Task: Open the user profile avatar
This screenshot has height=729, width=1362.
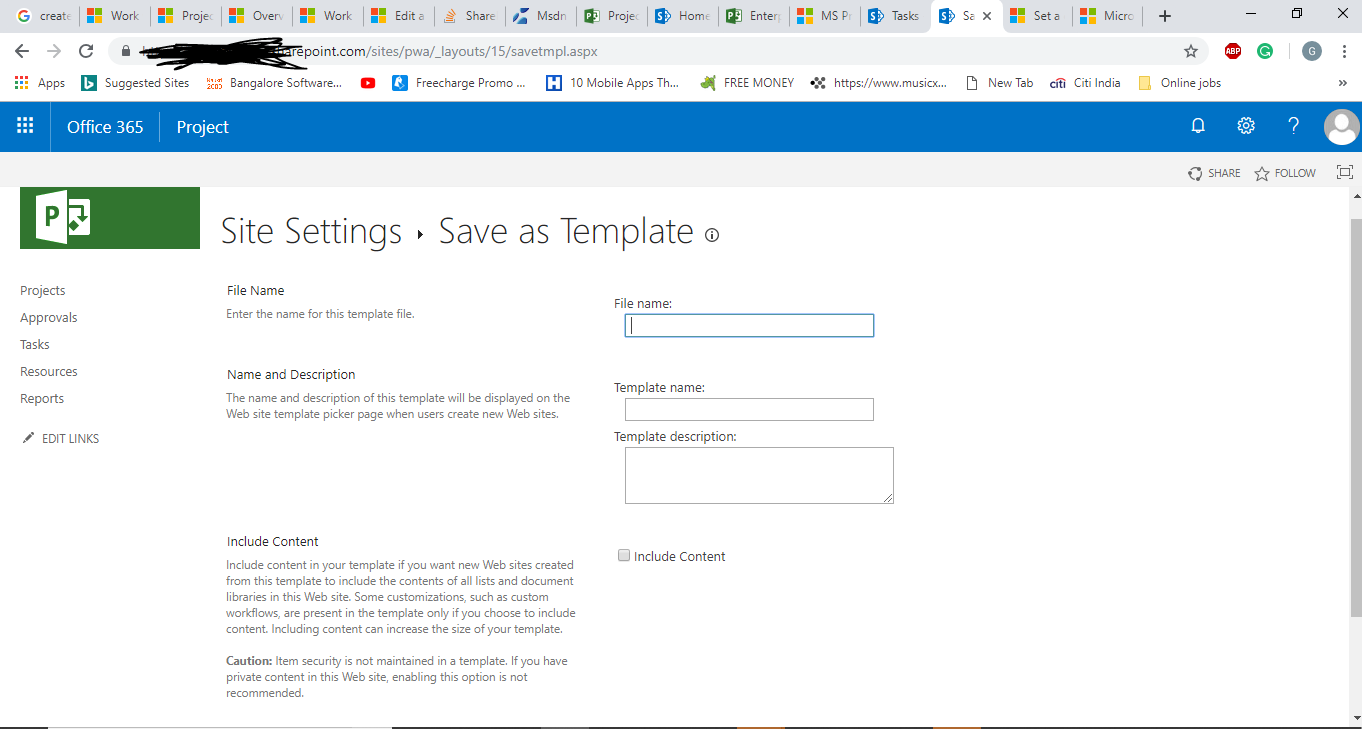Action: [1341, 127]
